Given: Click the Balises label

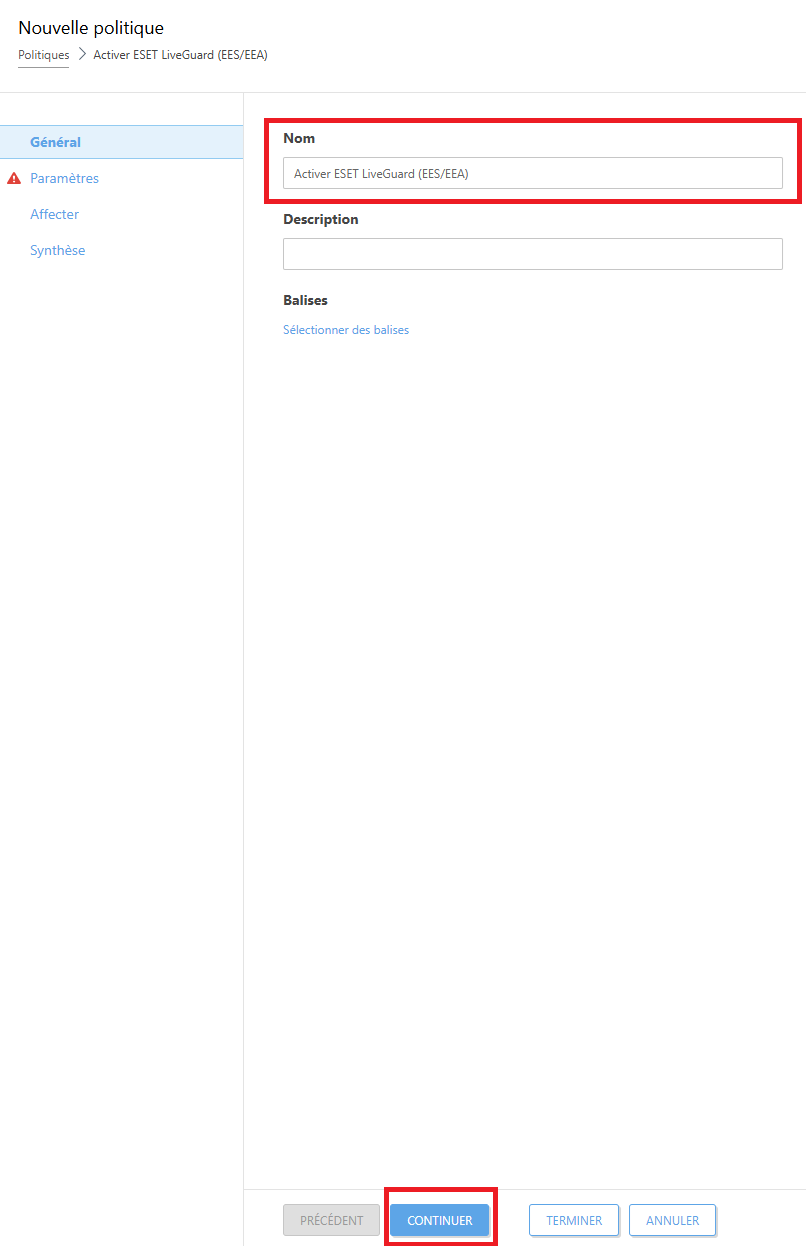Looking at the screenshot, I should (x=305, y=300).
